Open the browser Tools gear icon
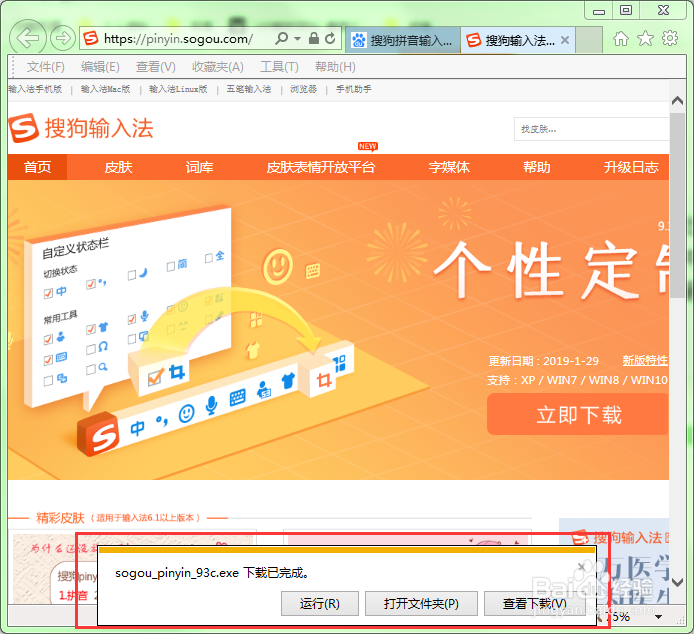694x634 pixels. 670,38
